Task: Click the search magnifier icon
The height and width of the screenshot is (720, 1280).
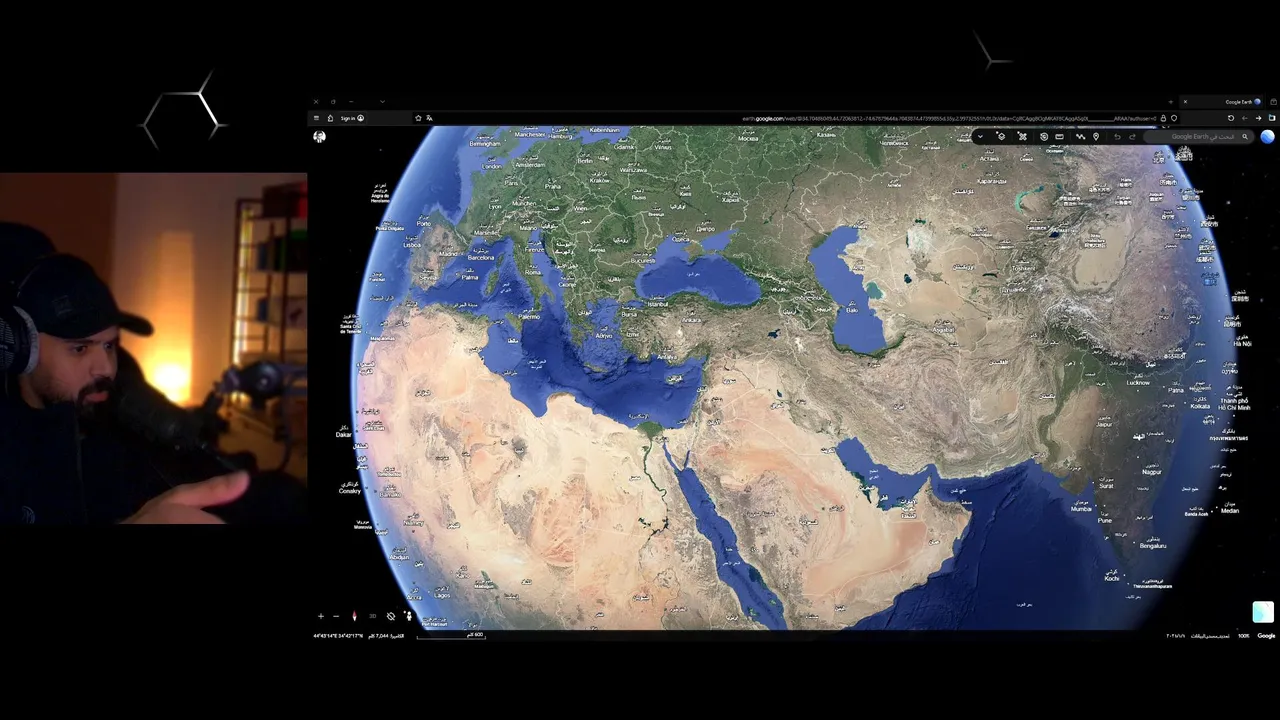Action: coord(1245,137)
